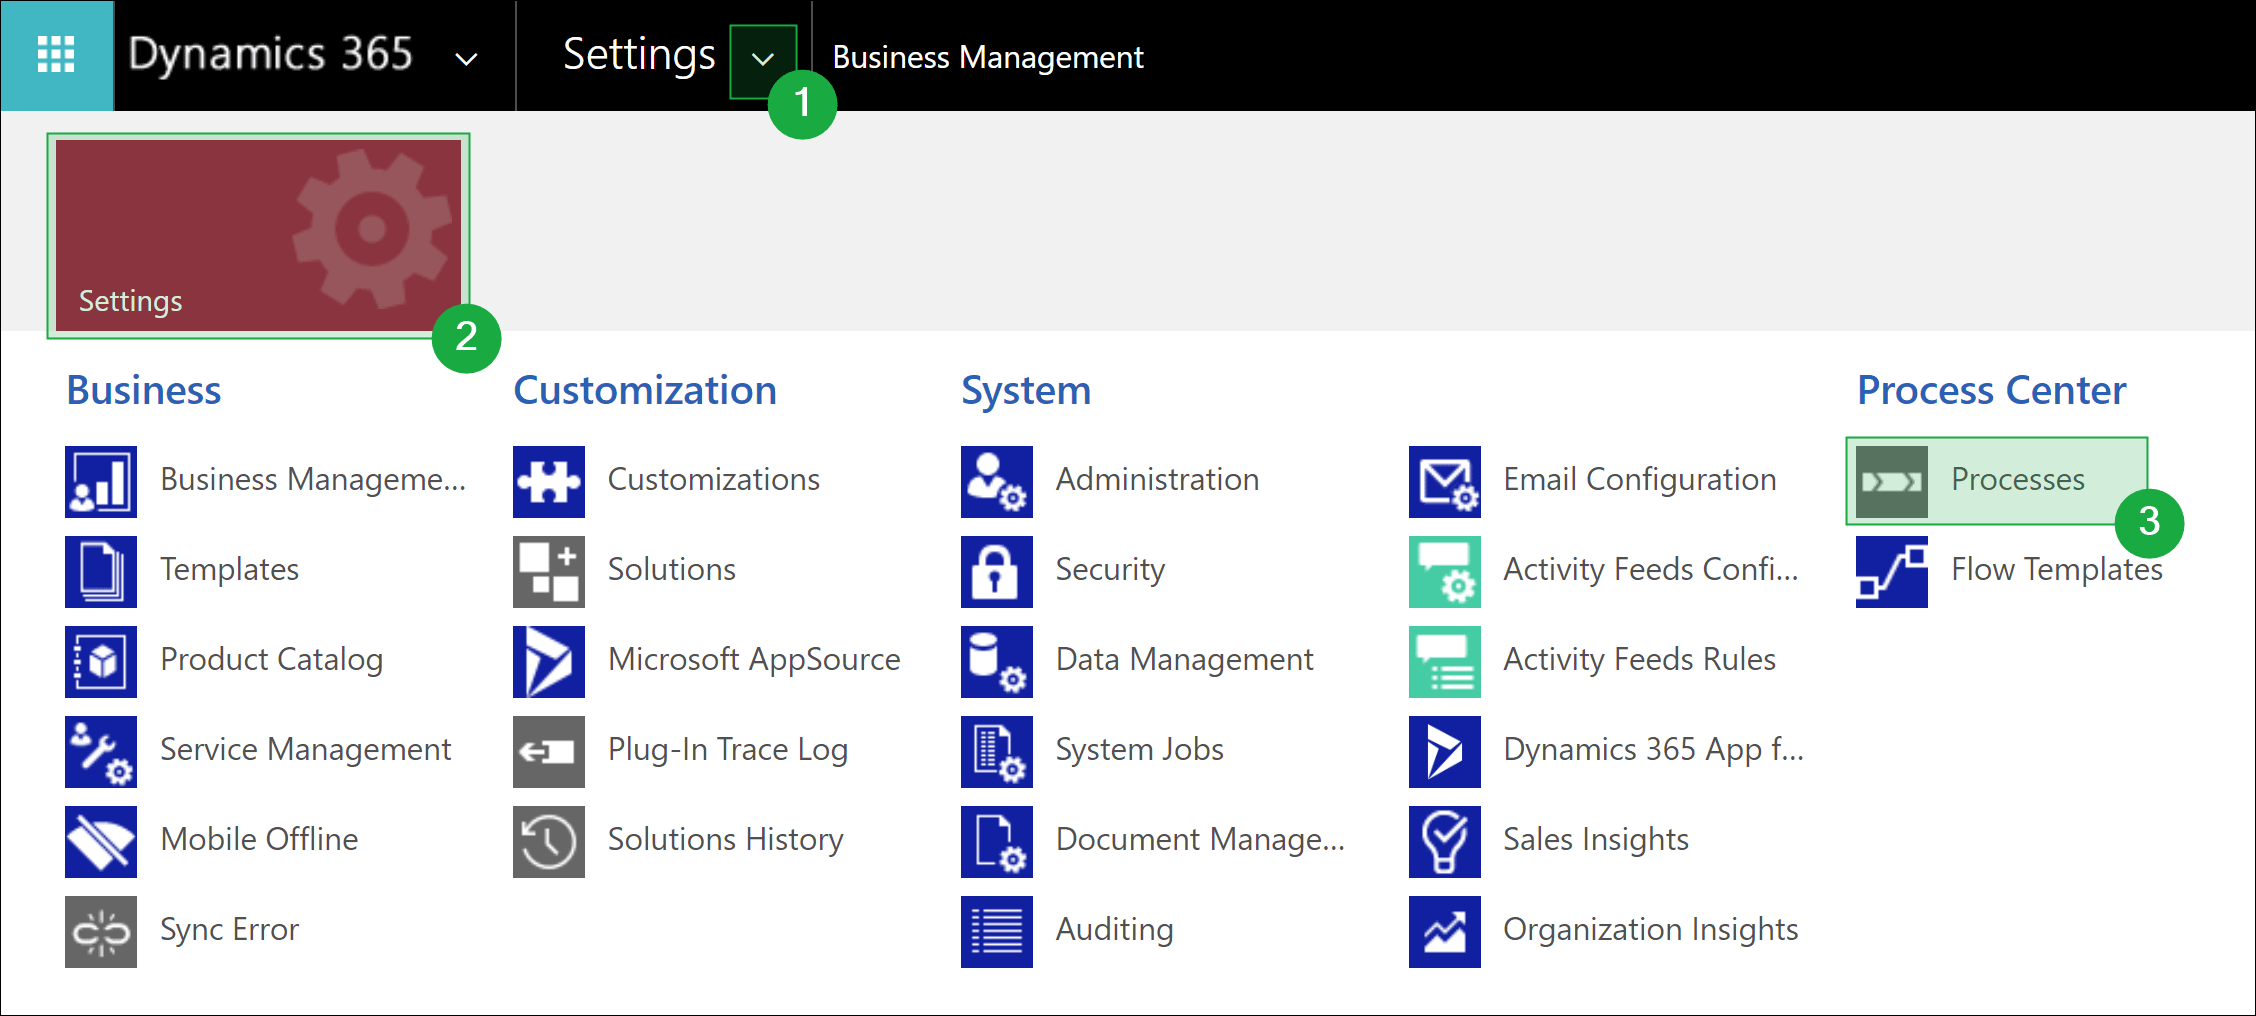The width and height of the screenshot is (2256, 1016).
Task: Click the Data Management database icon
Action: pyautogui.click(x=997, y=662)
